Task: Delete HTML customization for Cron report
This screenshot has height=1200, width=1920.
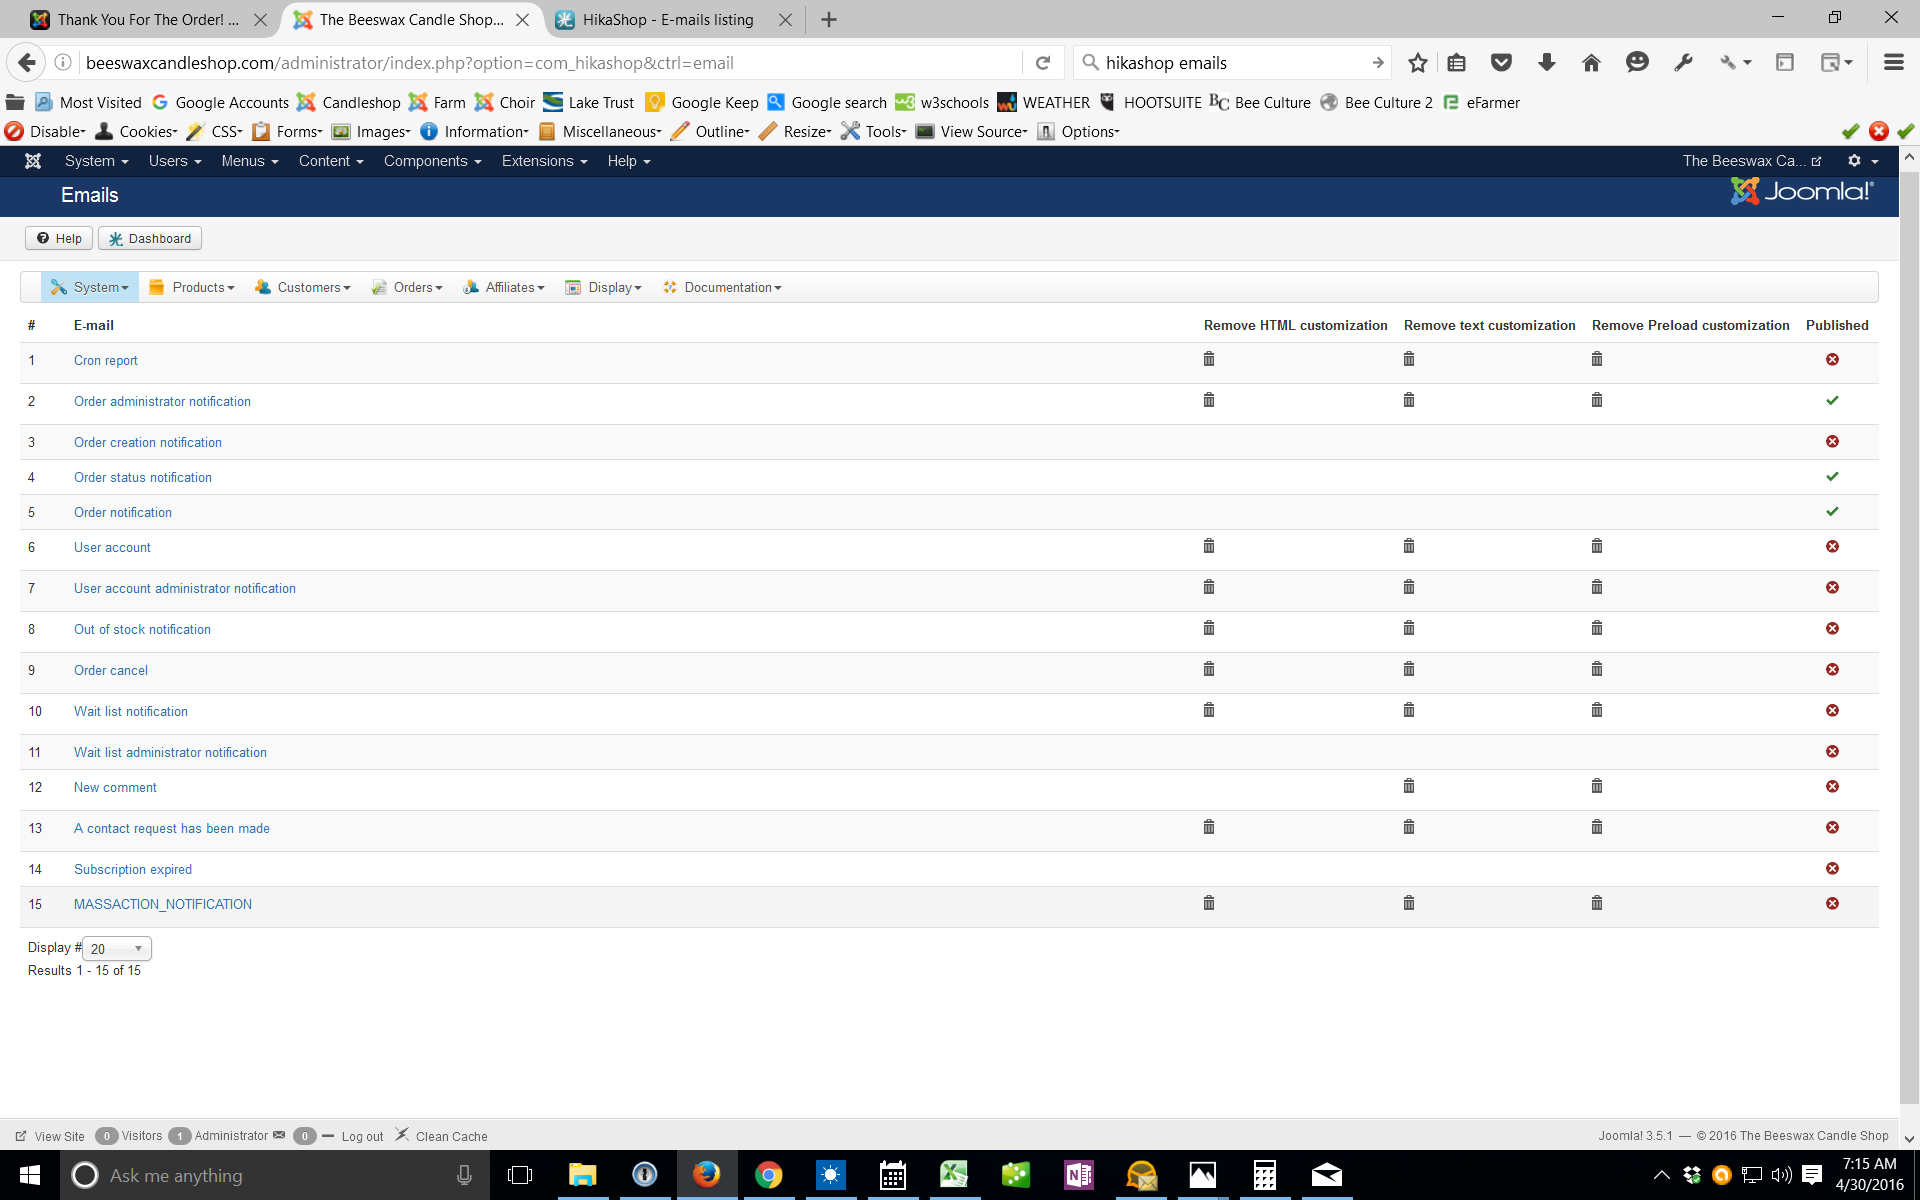Action: tap(1208, 359)
